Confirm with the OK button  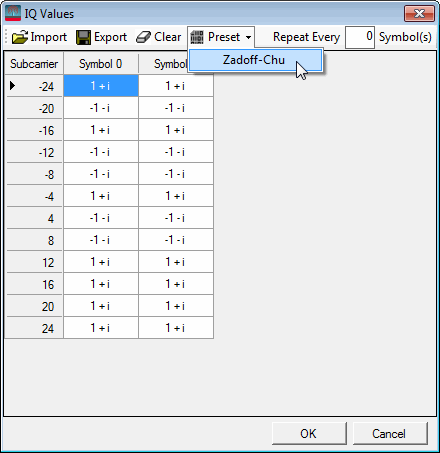coord(309,433)
